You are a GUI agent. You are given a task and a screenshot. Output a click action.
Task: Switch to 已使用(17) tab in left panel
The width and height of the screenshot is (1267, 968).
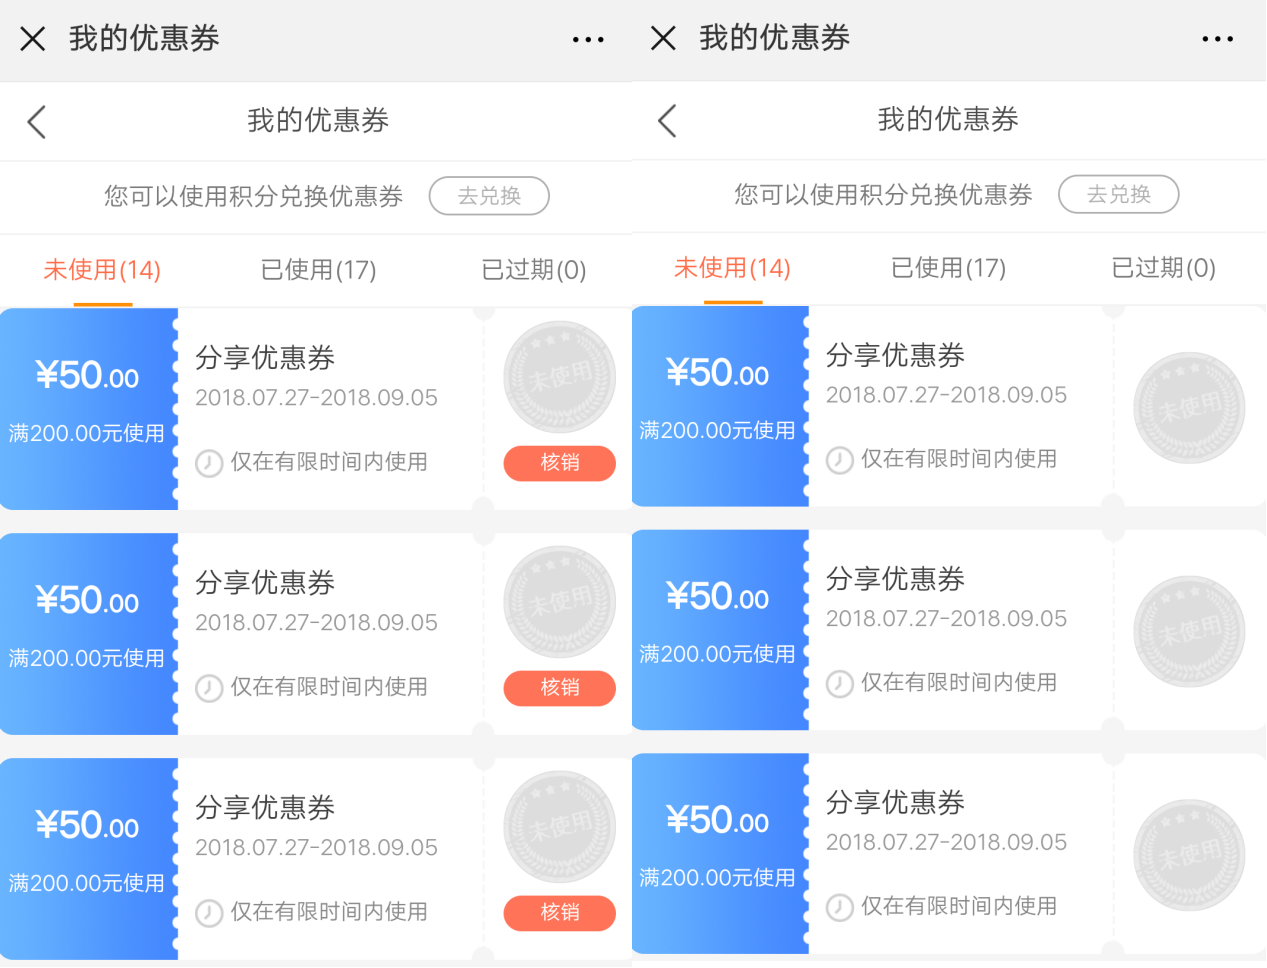pyautogui.click(x=318, y=270)
